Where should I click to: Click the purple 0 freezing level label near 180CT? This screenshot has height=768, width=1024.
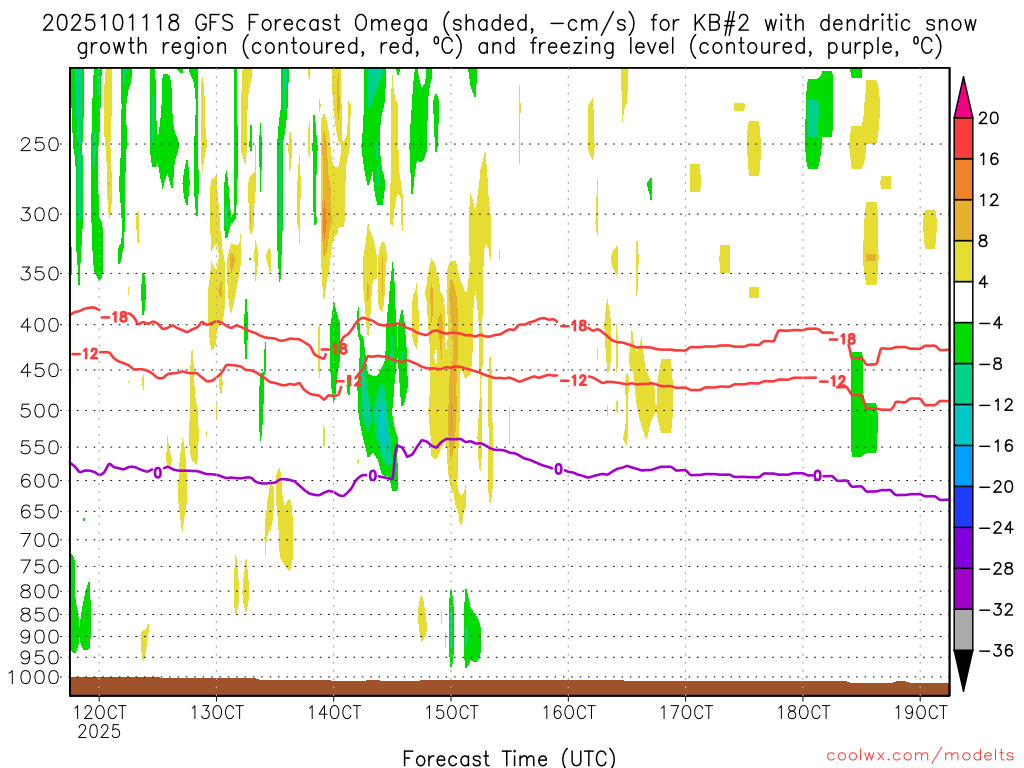818,476
